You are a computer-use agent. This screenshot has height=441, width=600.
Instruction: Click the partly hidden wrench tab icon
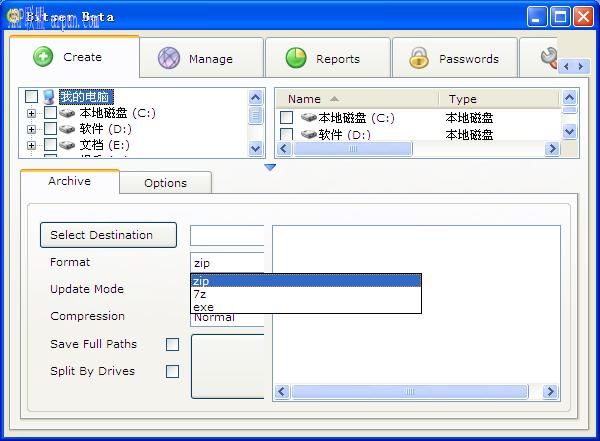pos(549,57)
